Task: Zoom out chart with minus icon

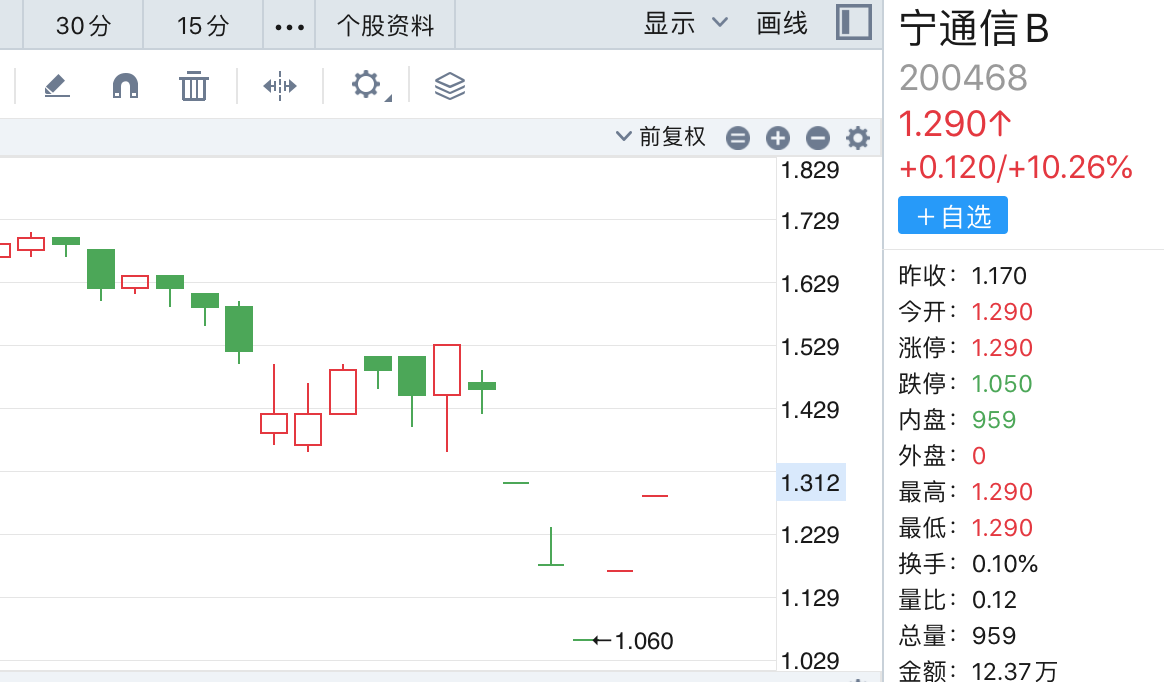Action: 818,138
